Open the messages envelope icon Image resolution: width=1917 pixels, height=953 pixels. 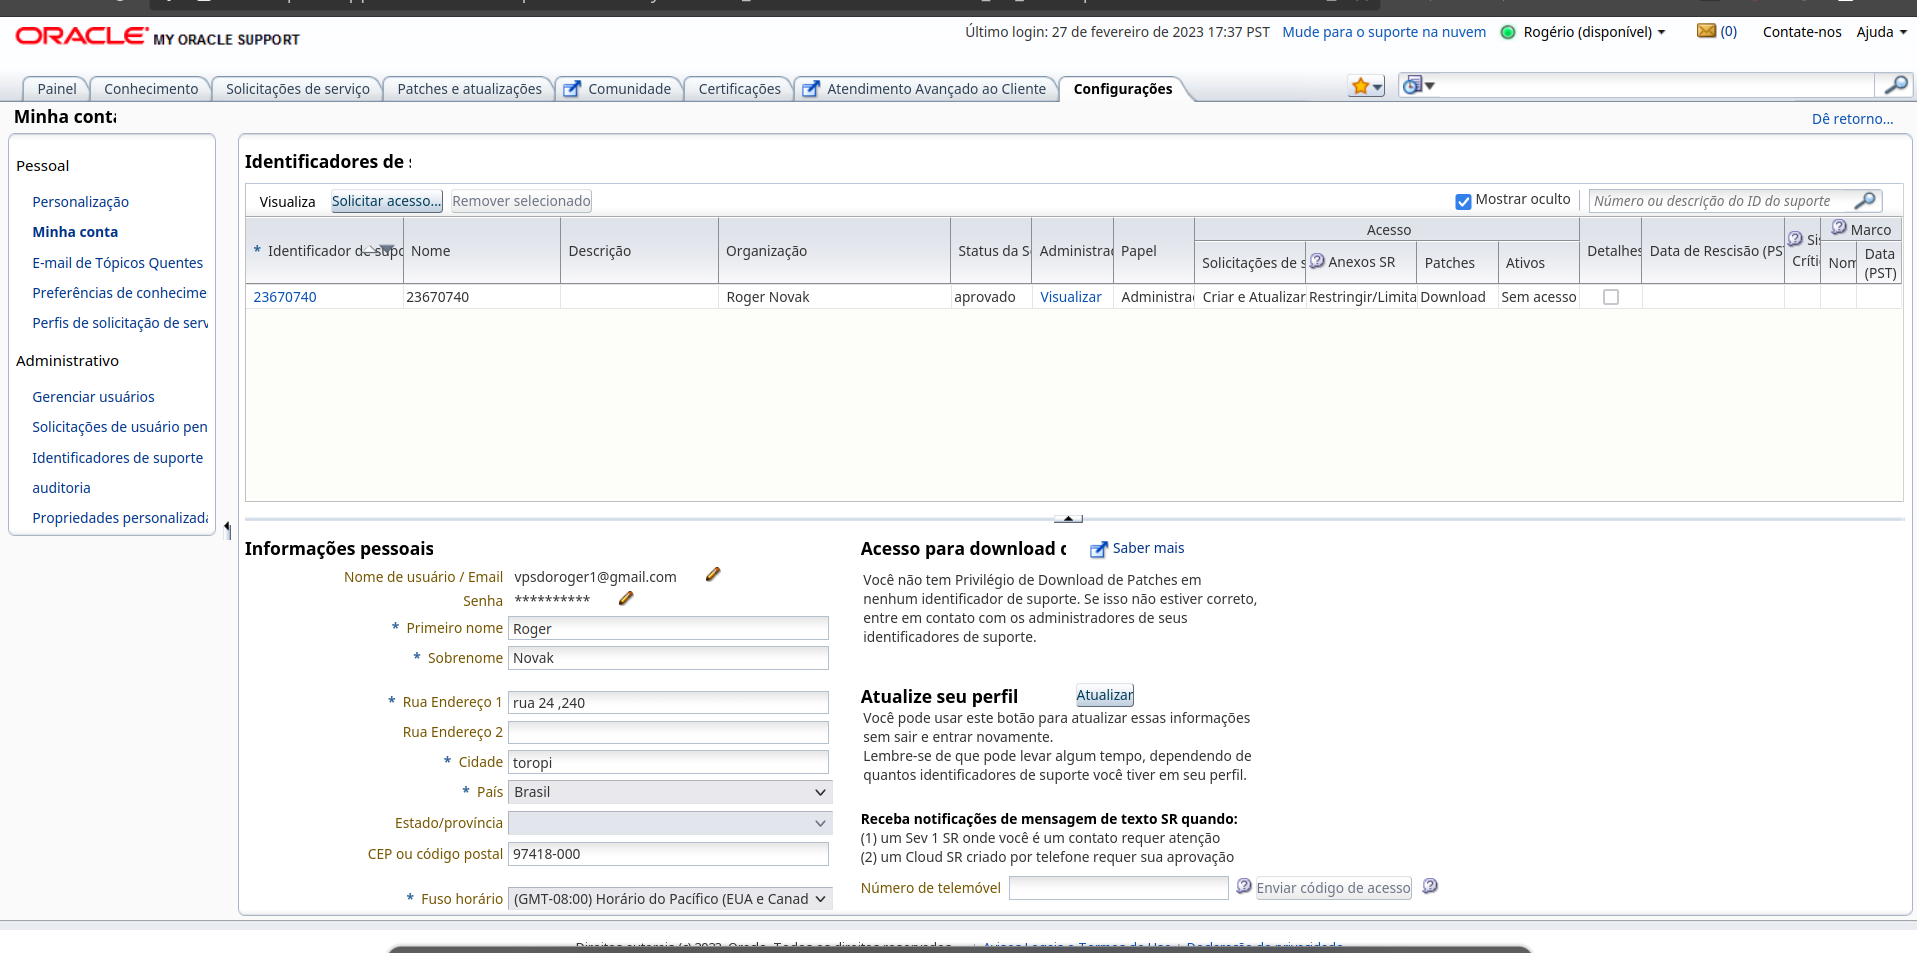1706,31
